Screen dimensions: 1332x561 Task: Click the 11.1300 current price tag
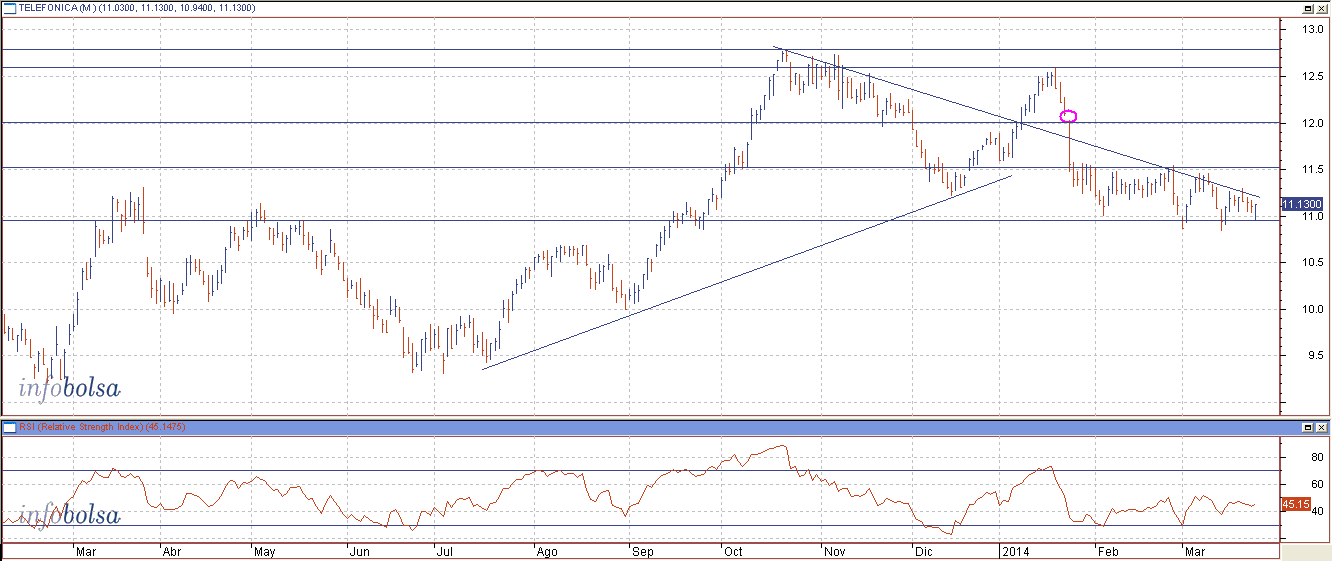(1301, 203)
